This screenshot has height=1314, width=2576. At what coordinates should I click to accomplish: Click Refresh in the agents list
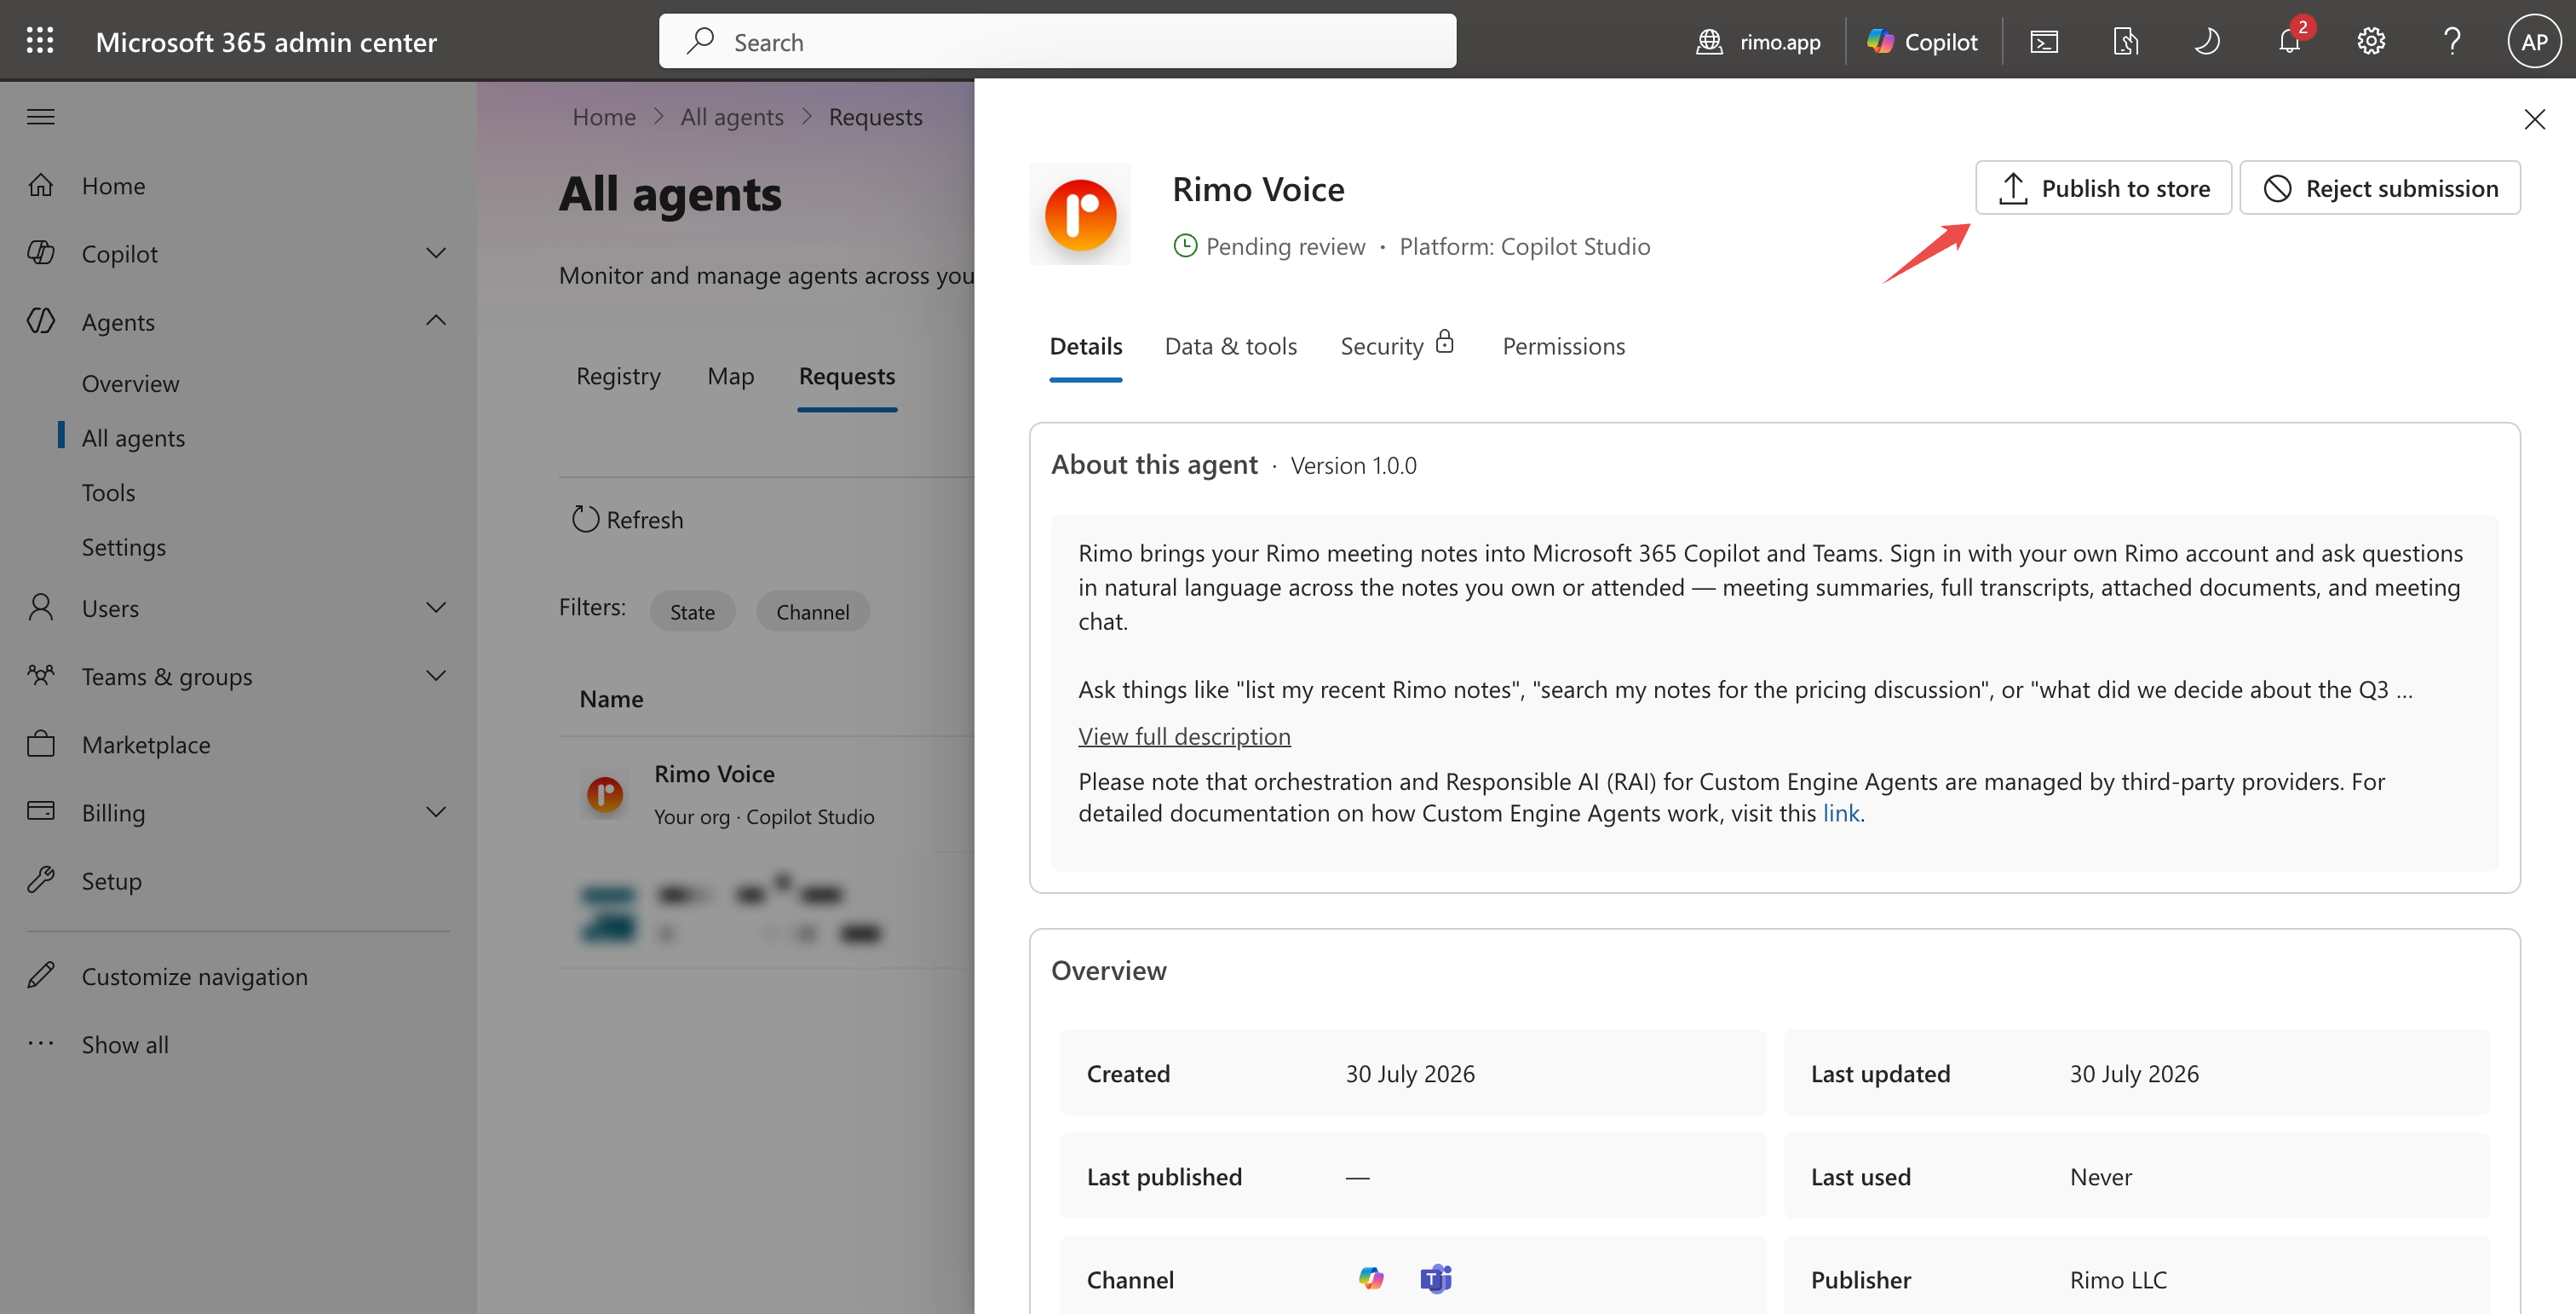click(x=628, y=520)
